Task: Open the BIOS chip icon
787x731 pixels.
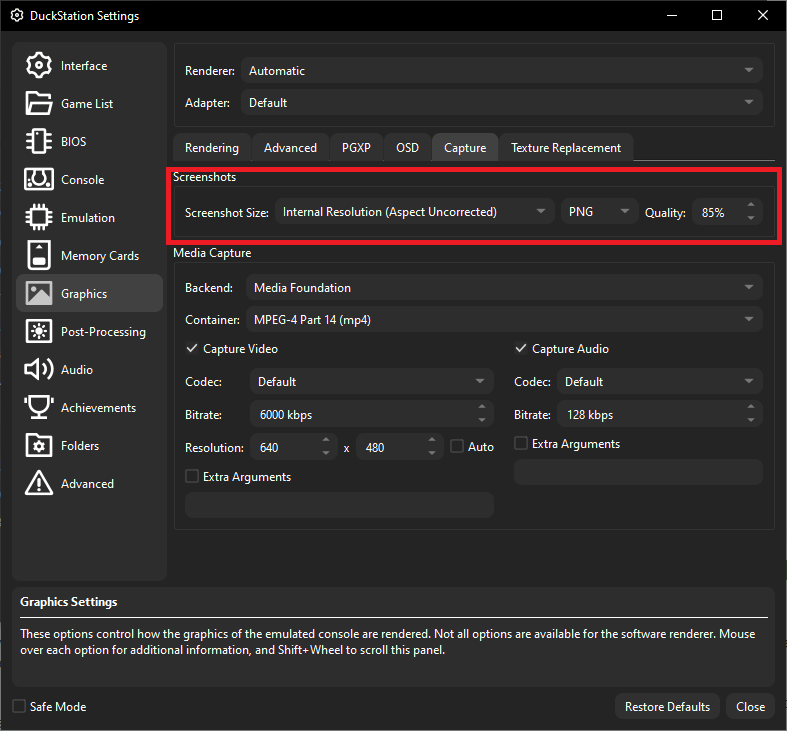Action: click(39, 141)
